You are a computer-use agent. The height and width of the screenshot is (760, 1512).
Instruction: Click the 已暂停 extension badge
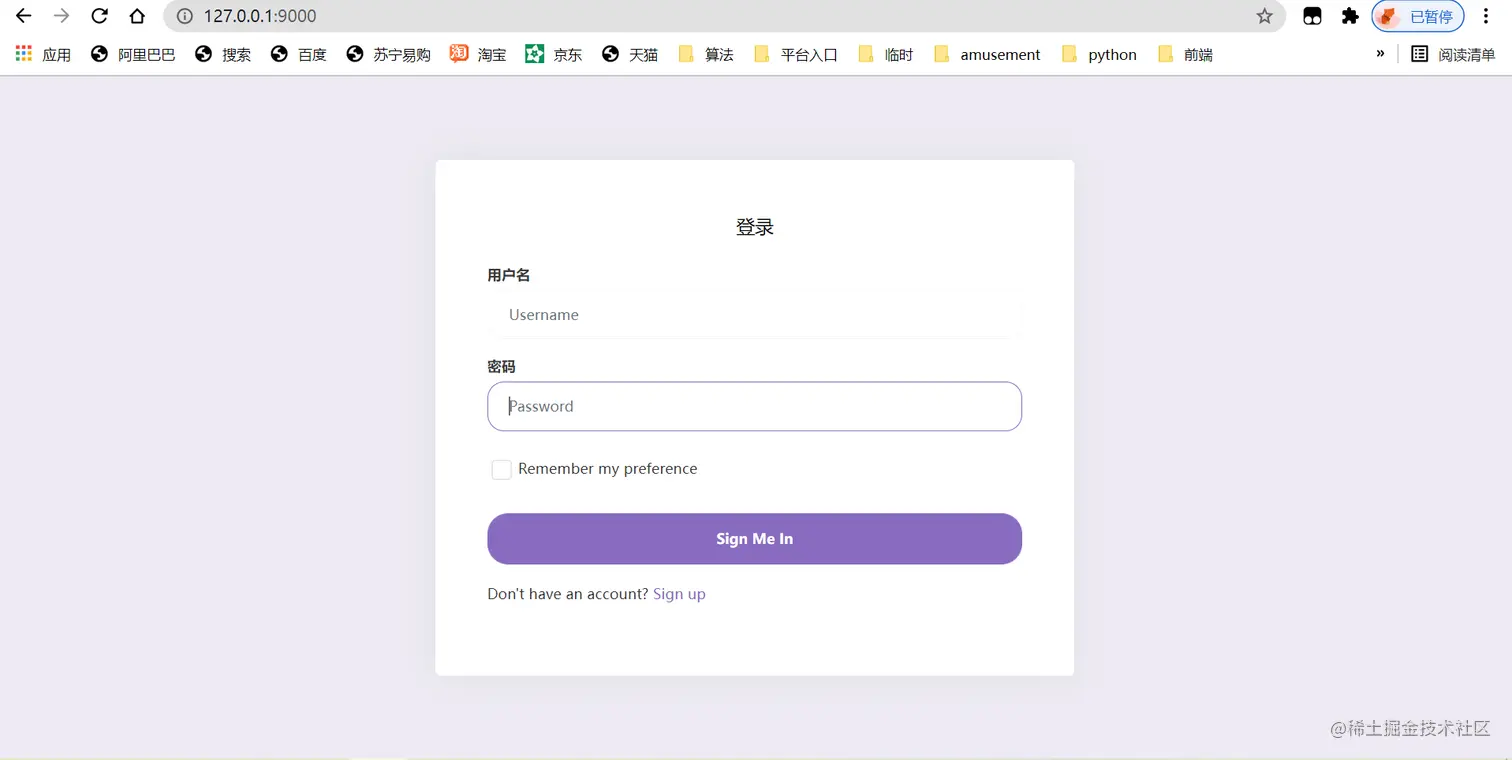pos(1417,16)
